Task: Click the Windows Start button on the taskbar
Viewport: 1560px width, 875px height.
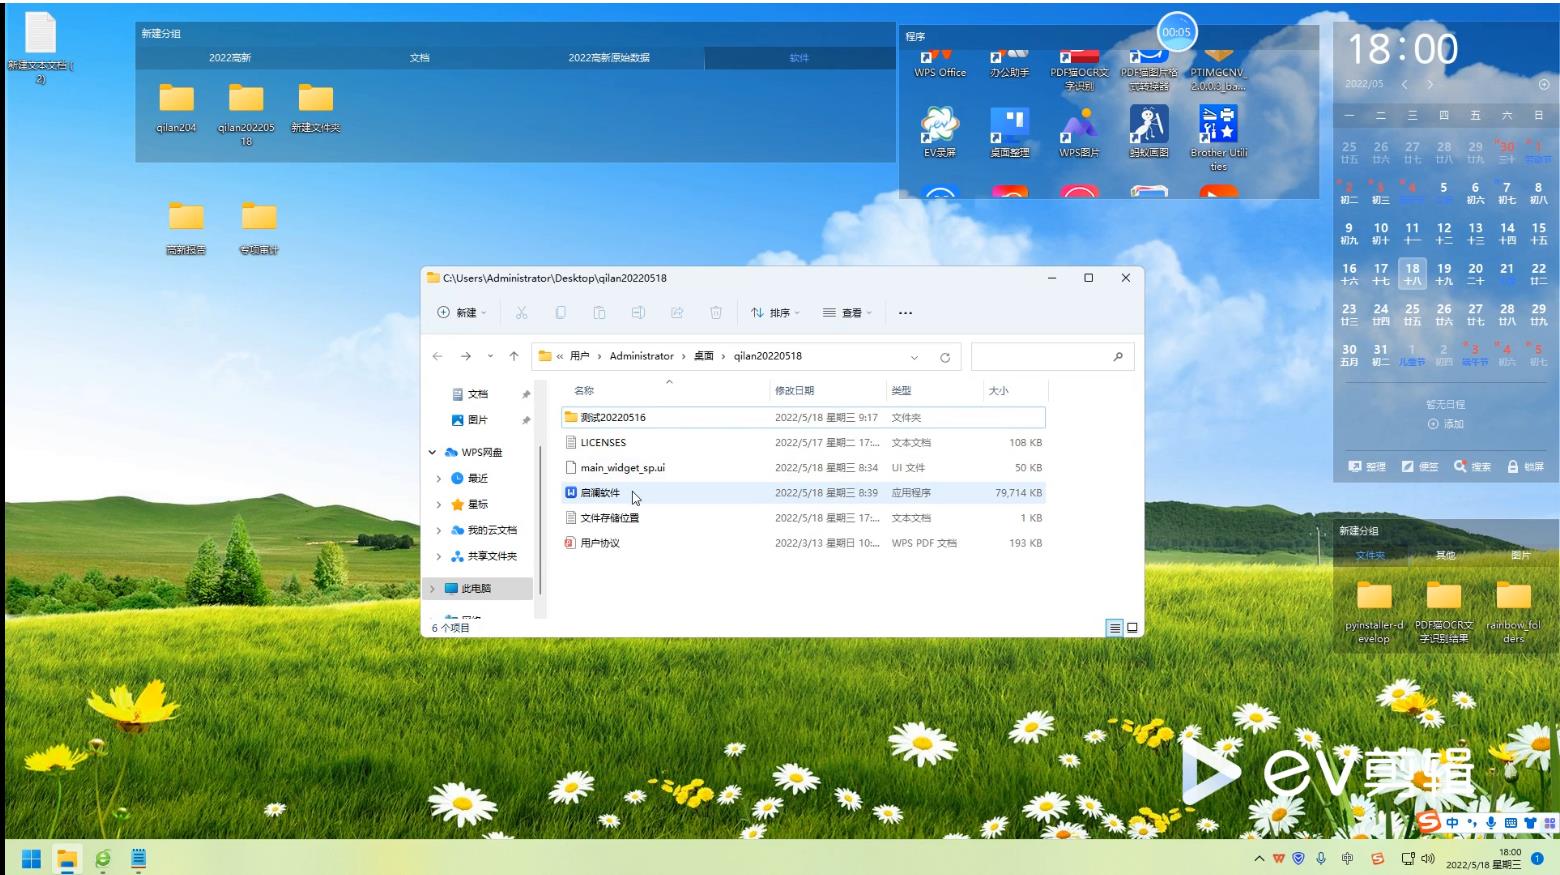Action: pyautogui.click(x=31, y=858)
